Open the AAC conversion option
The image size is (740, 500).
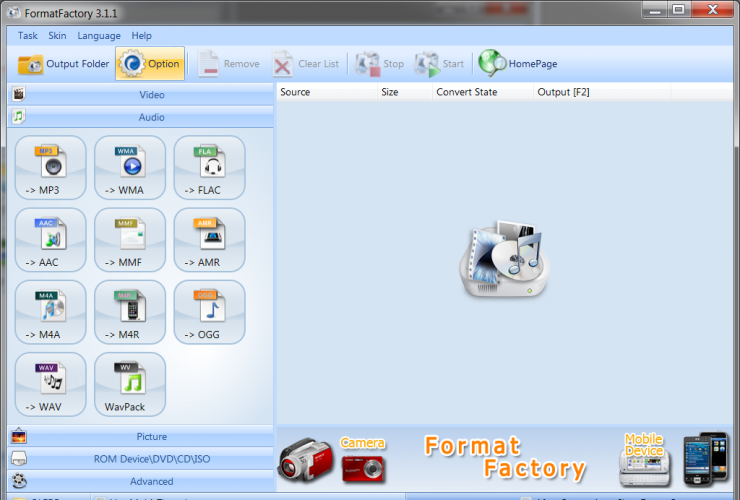[50, 240]
